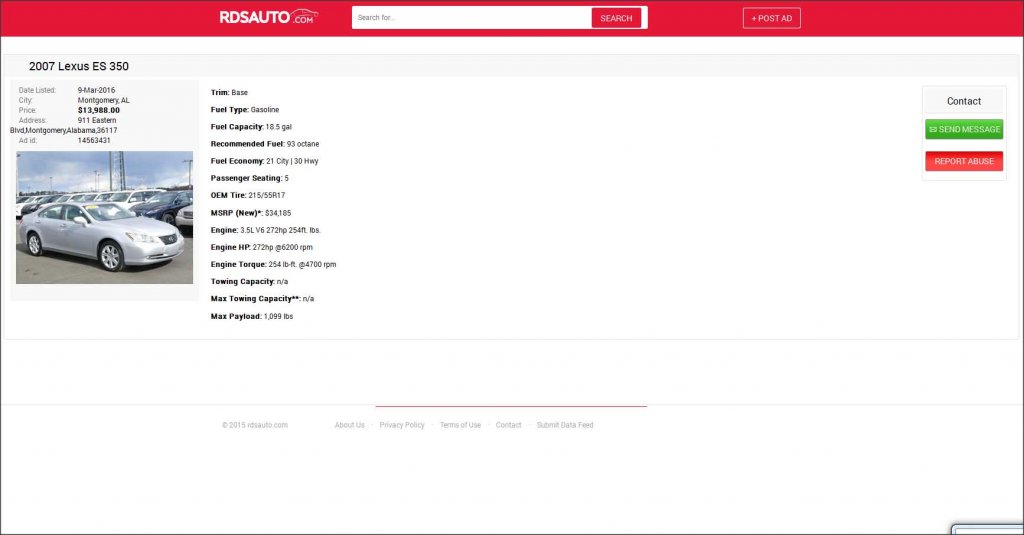The image size is (1024, 535).
Task: Open the Terms of Use link
Action: (x=460, y=425)
